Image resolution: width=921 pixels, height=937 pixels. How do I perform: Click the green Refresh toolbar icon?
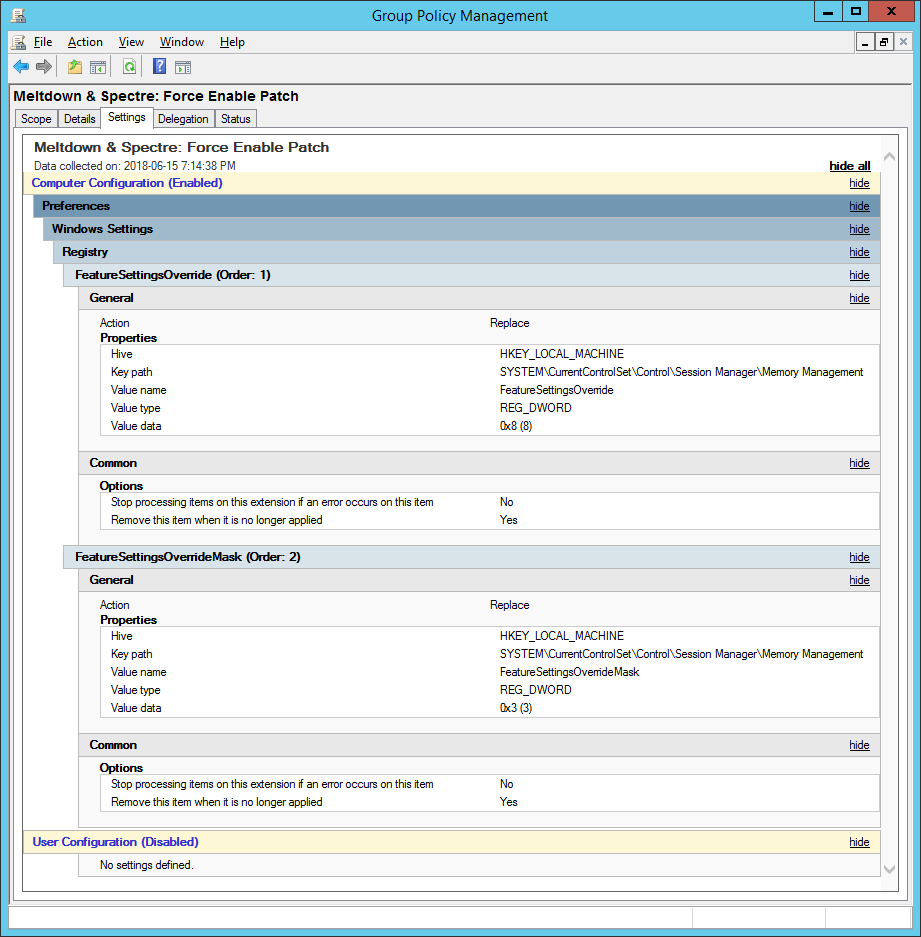pos(129,67)
